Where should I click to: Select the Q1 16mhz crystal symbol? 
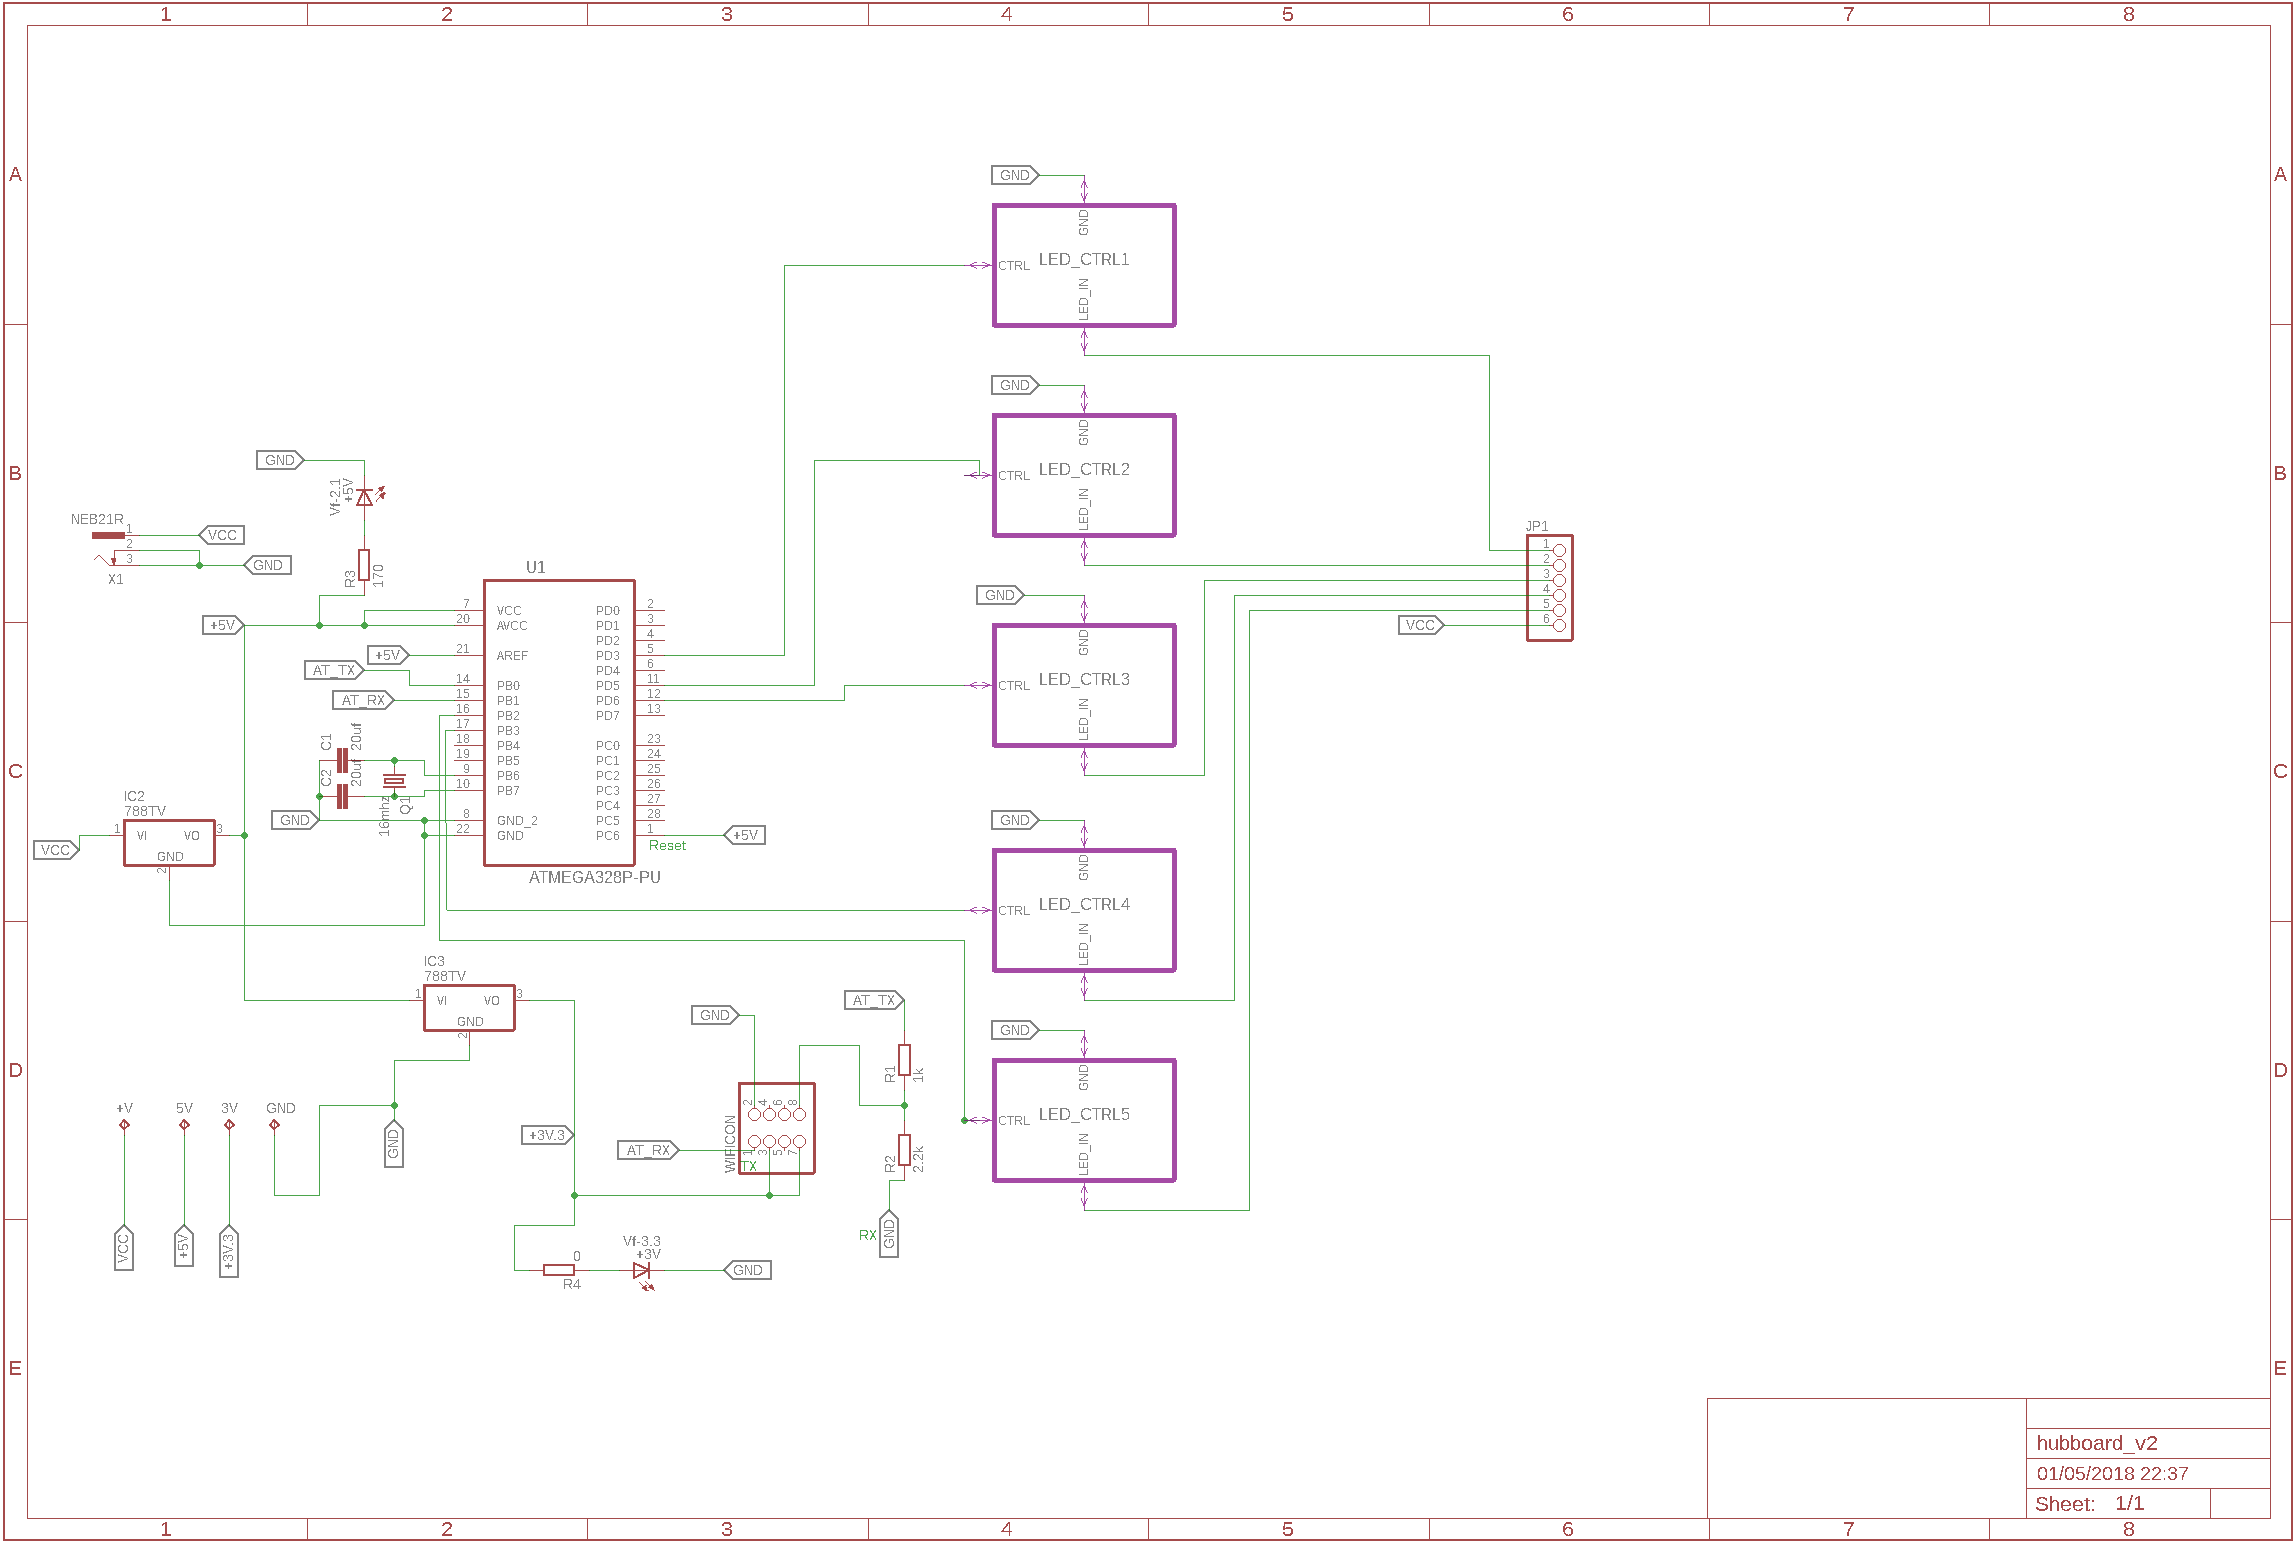[394, 780]
